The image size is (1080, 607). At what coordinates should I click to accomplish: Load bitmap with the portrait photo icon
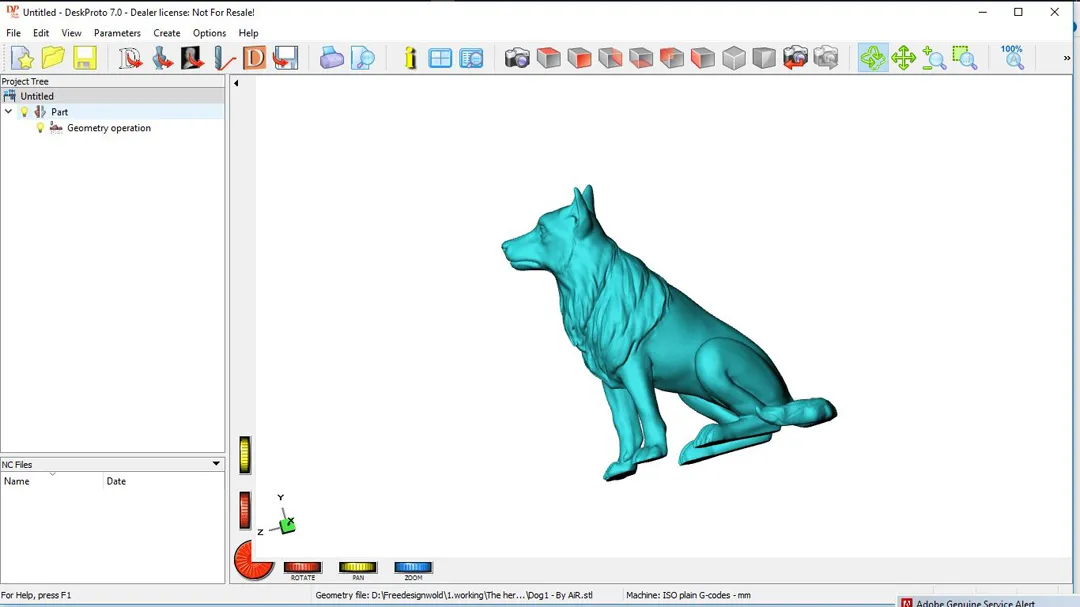[192, 58]
